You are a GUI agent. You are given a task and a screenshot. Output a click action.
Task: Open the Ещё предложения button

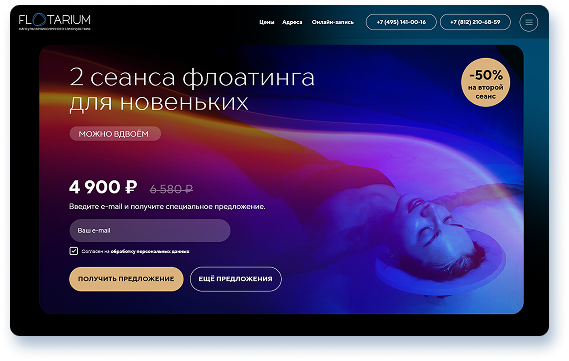[x=236, y=279]
